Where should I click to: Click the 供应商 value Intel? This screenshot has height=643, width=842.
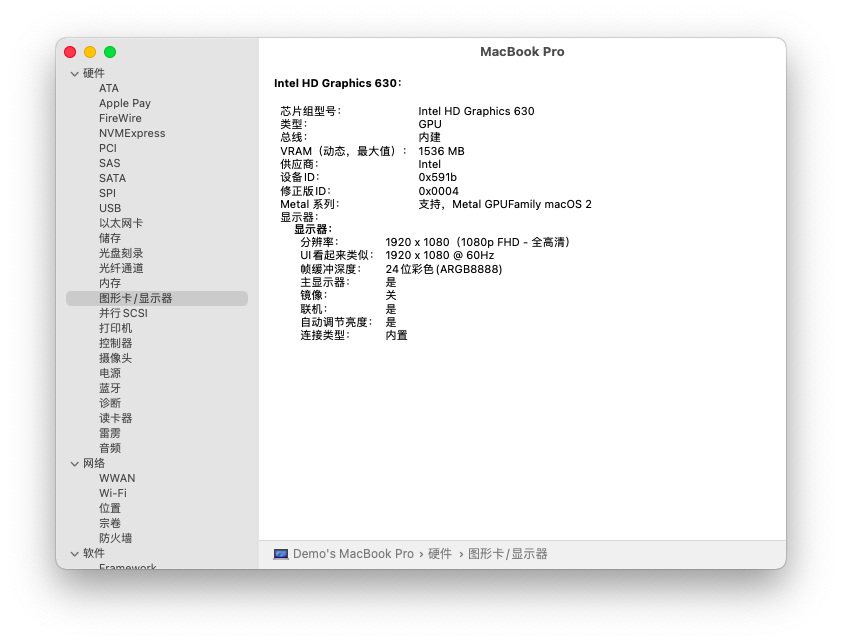430,164
